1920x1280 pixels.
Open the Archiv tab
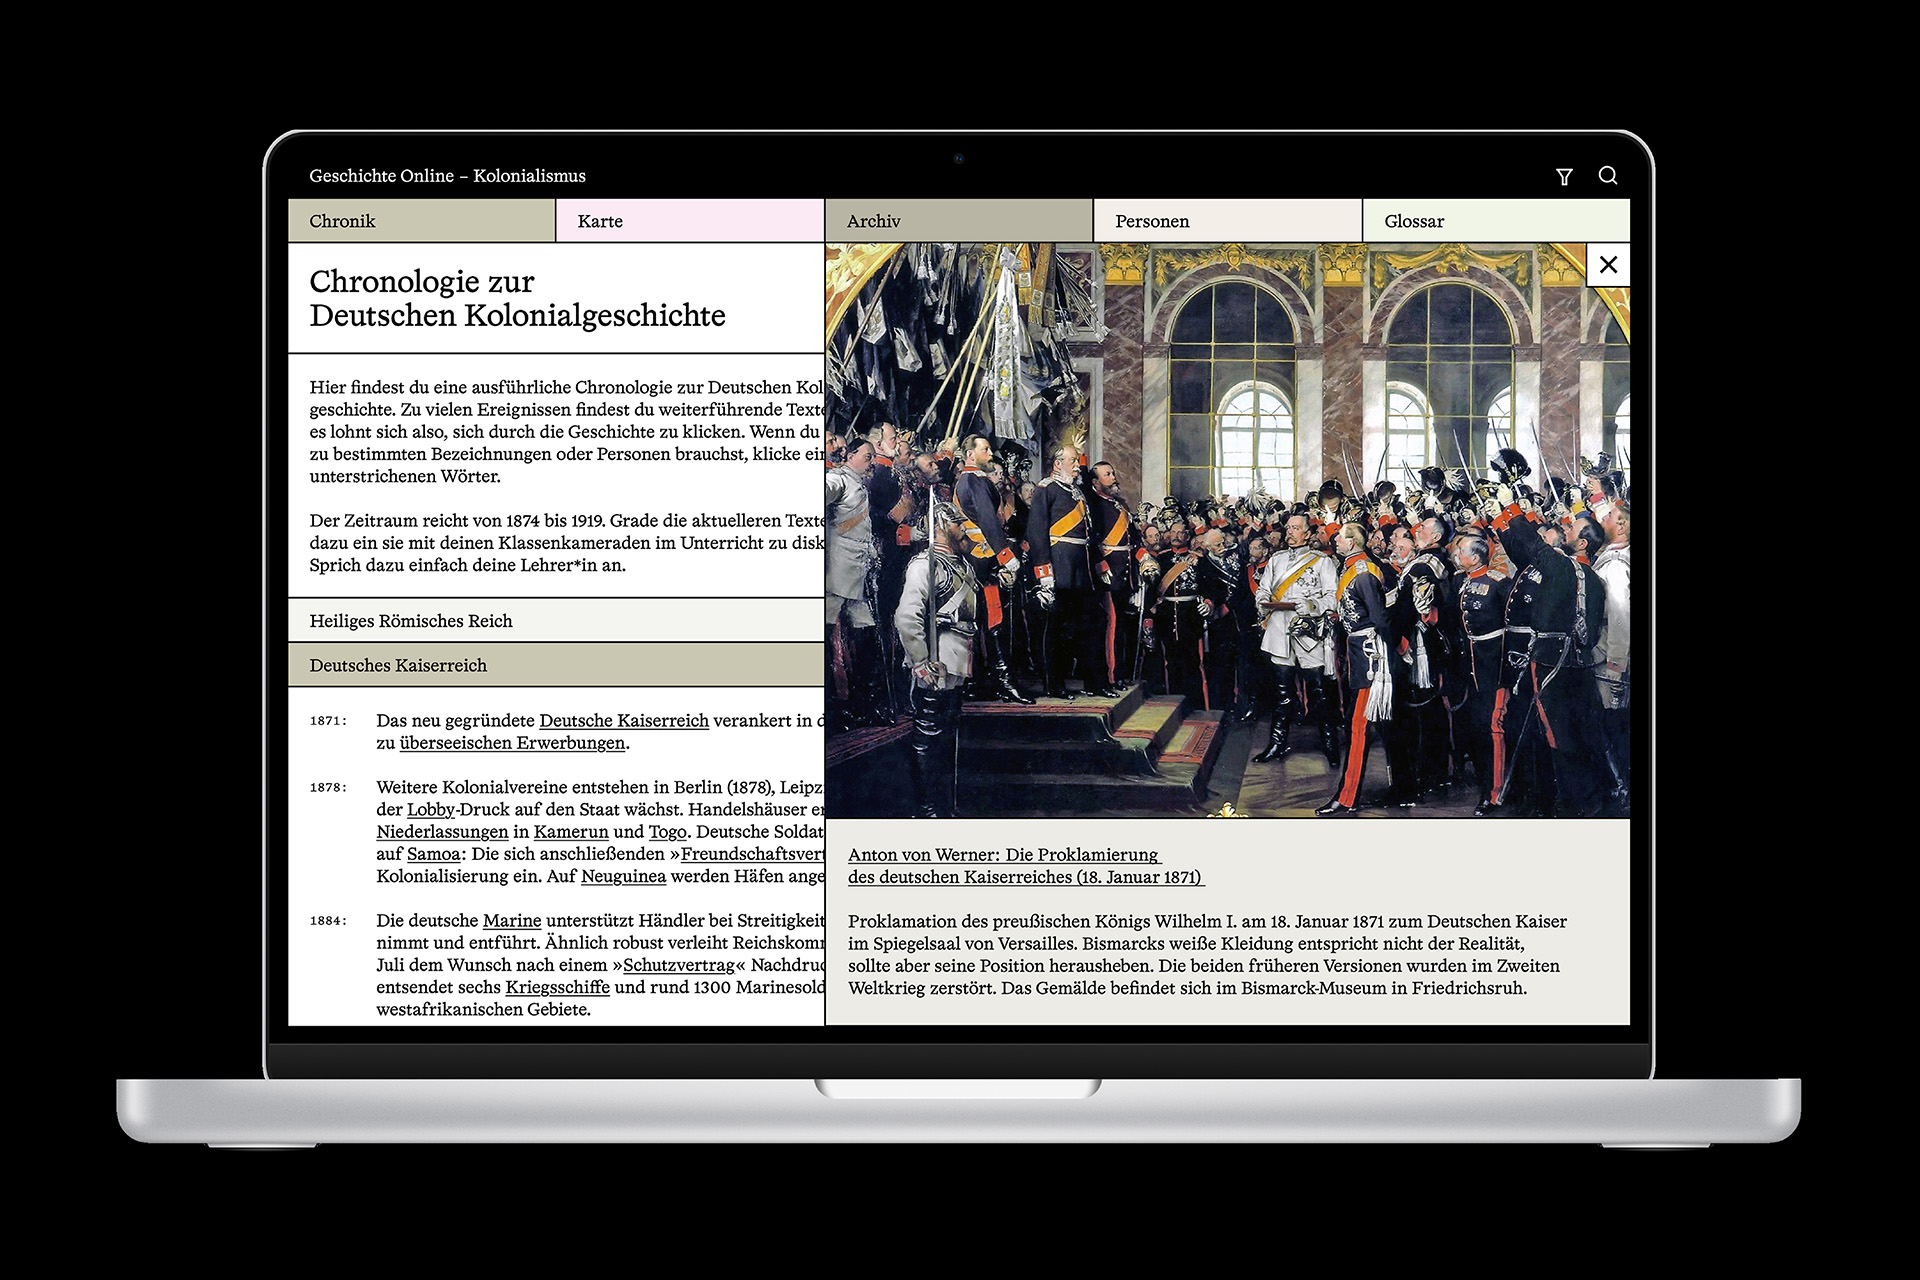(959, 221)
